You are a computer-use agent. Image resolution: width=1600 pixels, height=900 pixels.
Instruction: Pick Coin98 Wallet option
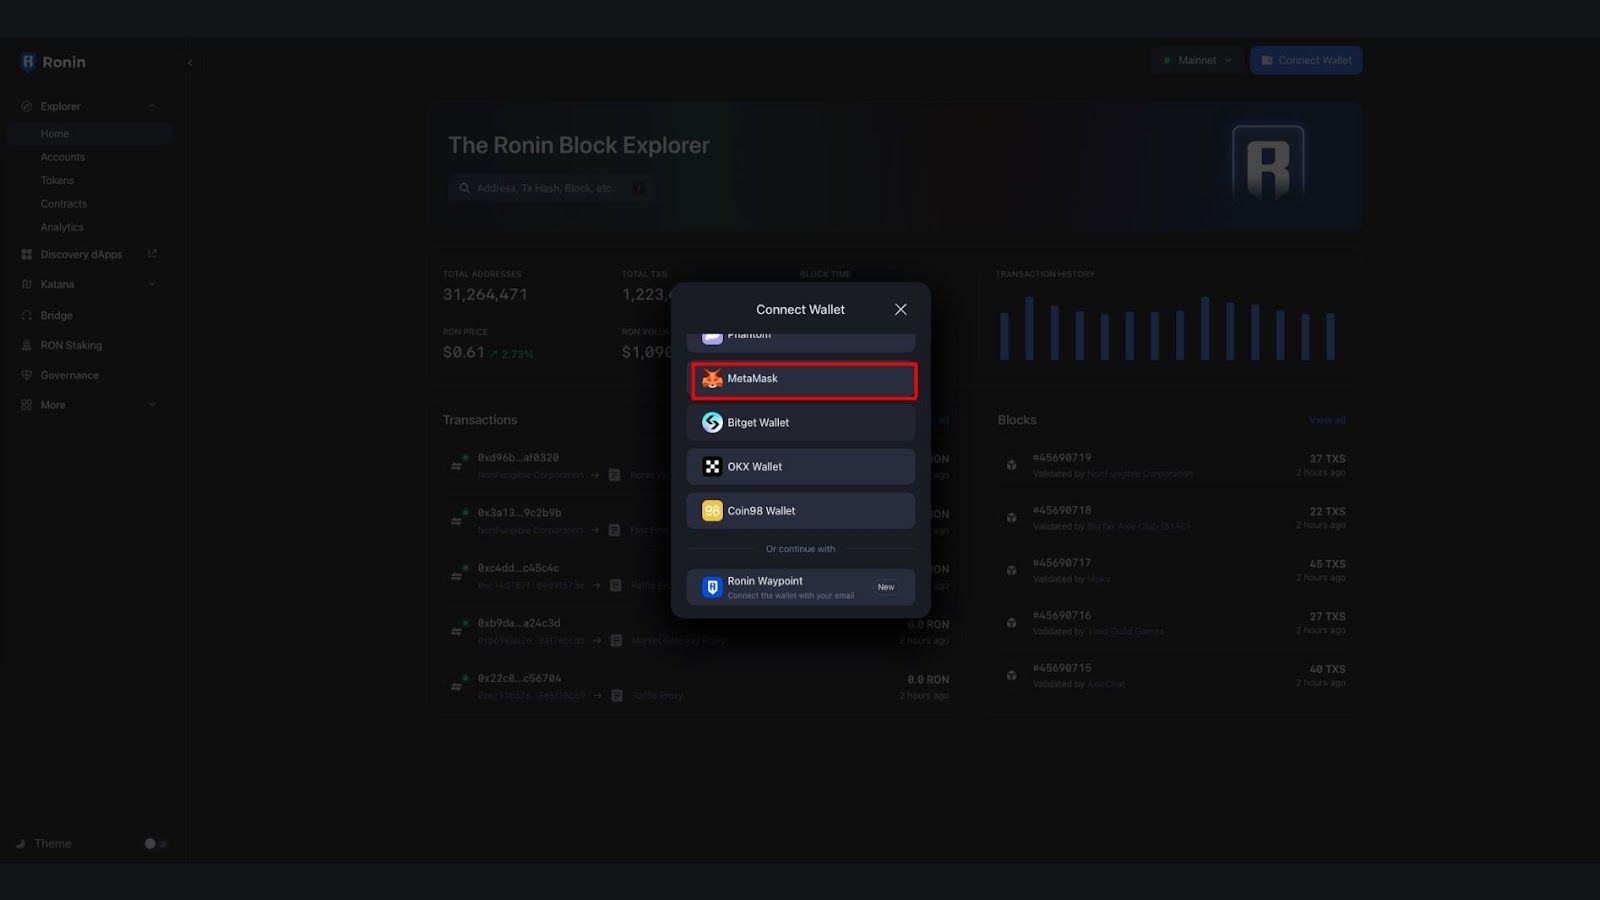[x=800, y=511]
